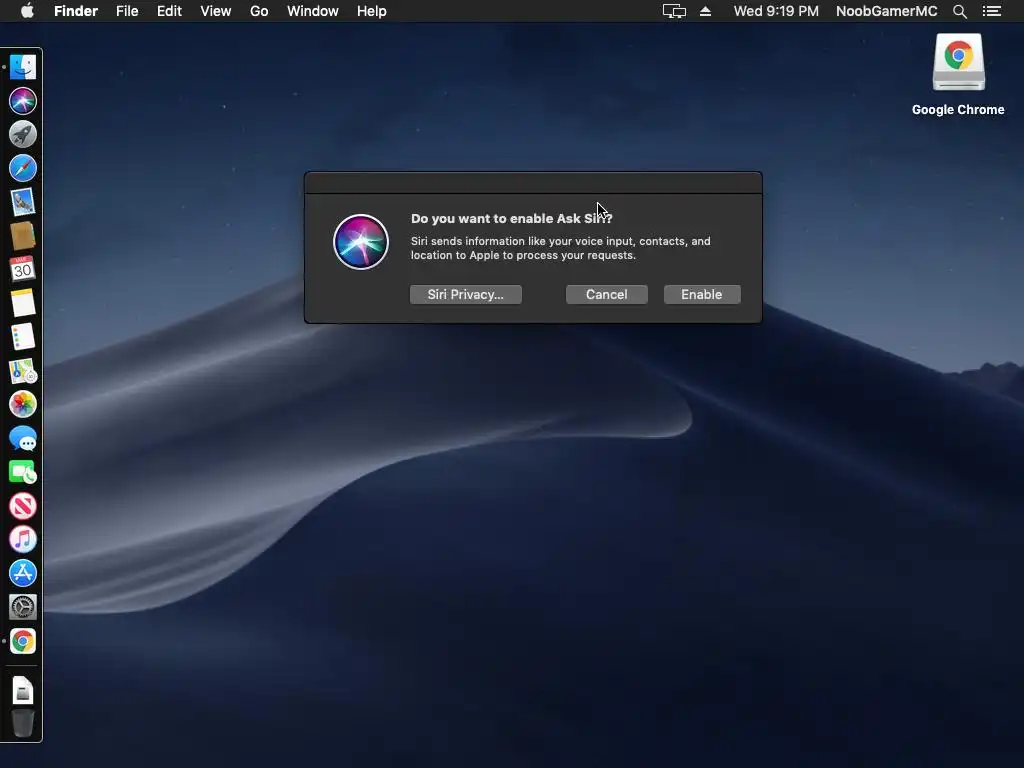This screenshot has height=768, width=1024.
Task: Open the Trash in the Dock
Action: point(23,724)
